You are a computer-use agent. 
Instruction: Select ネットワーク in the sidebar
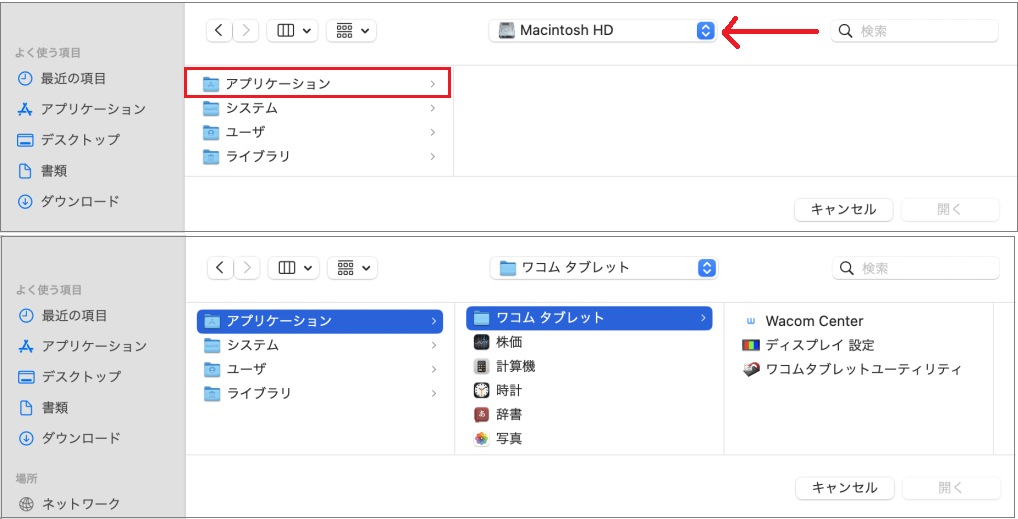pyautogui.click(x=69, y=504)
